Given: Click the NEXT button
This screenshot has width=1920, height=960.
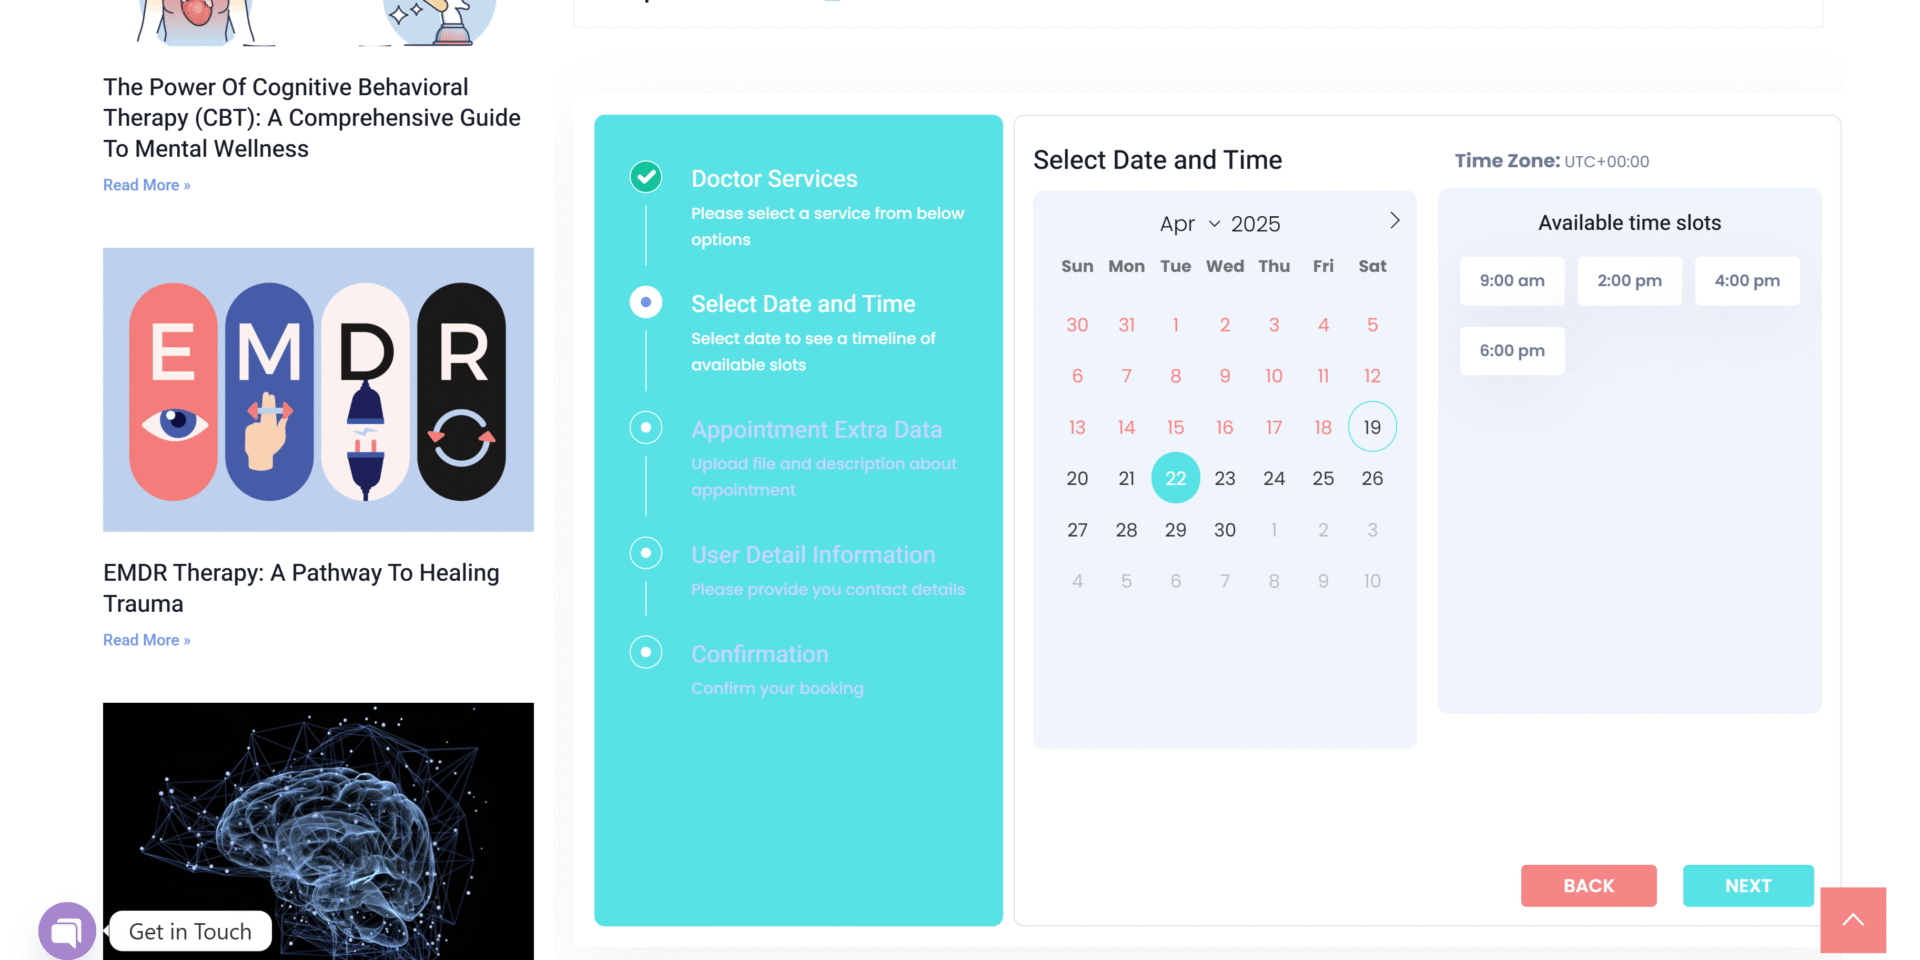Looking at the screenshot, I should 1748,886.
